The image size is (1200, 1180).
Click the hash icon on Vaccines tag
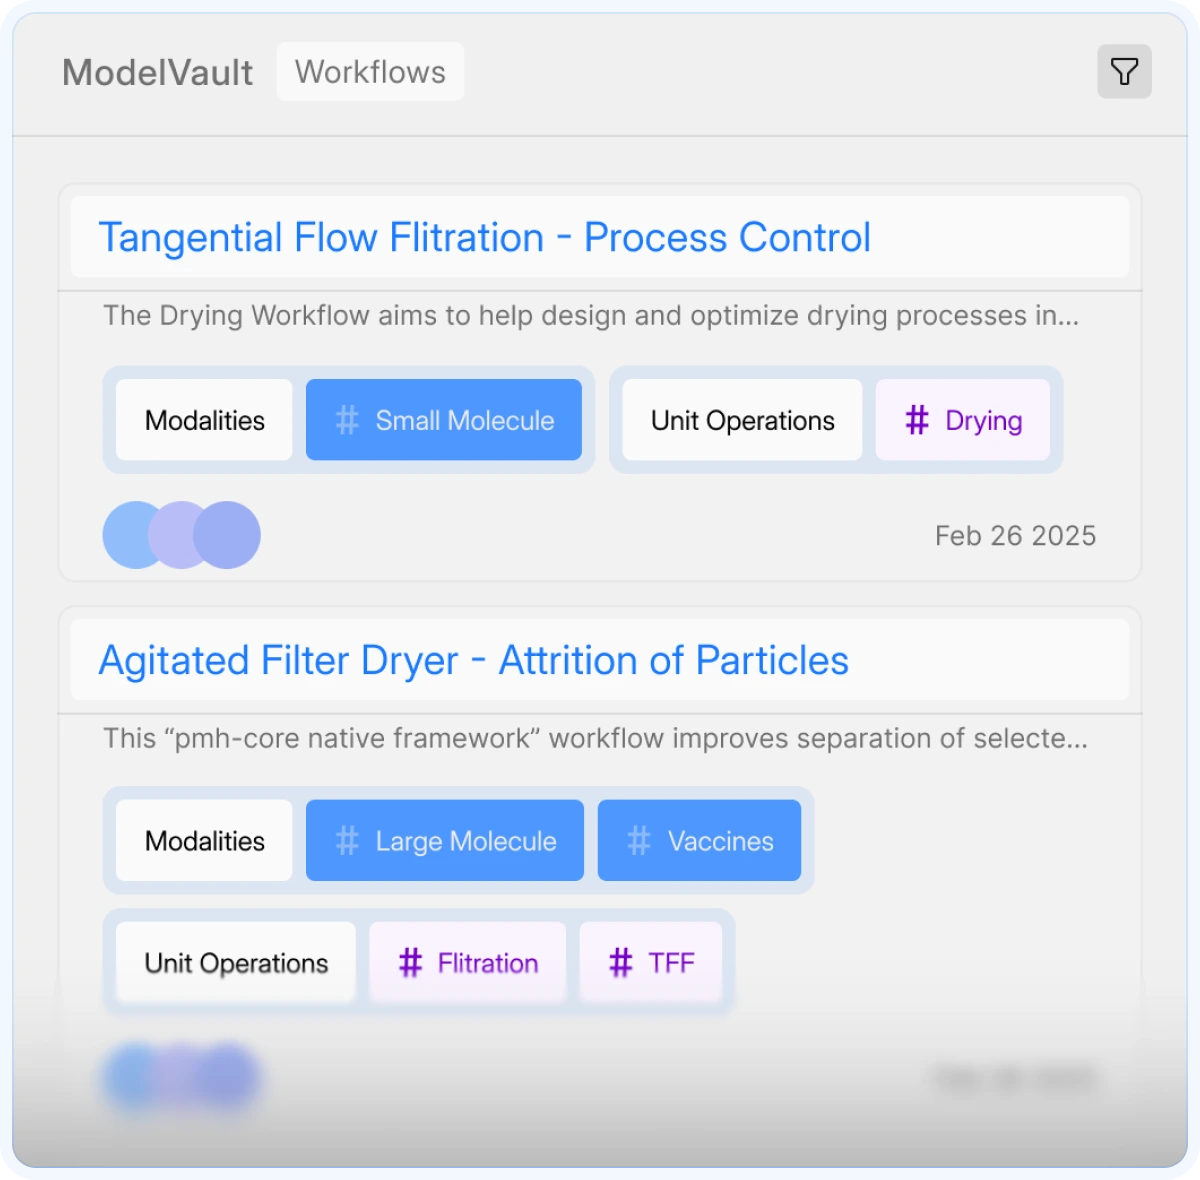[x=639, y=841]
